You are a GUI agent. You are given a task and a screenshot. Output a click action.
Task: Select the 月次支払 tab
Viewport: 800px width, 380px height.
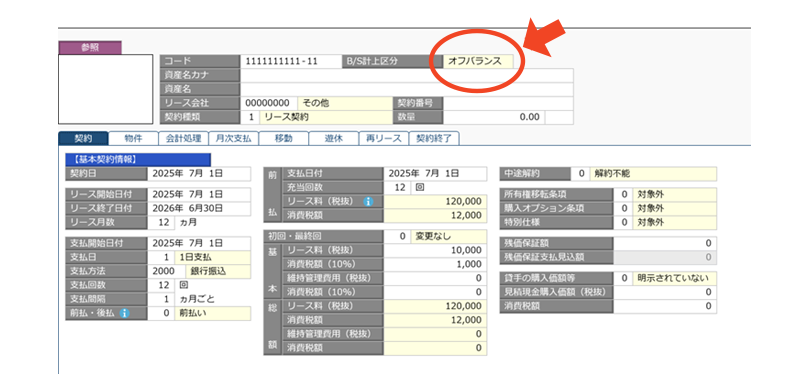pos(233,138)
